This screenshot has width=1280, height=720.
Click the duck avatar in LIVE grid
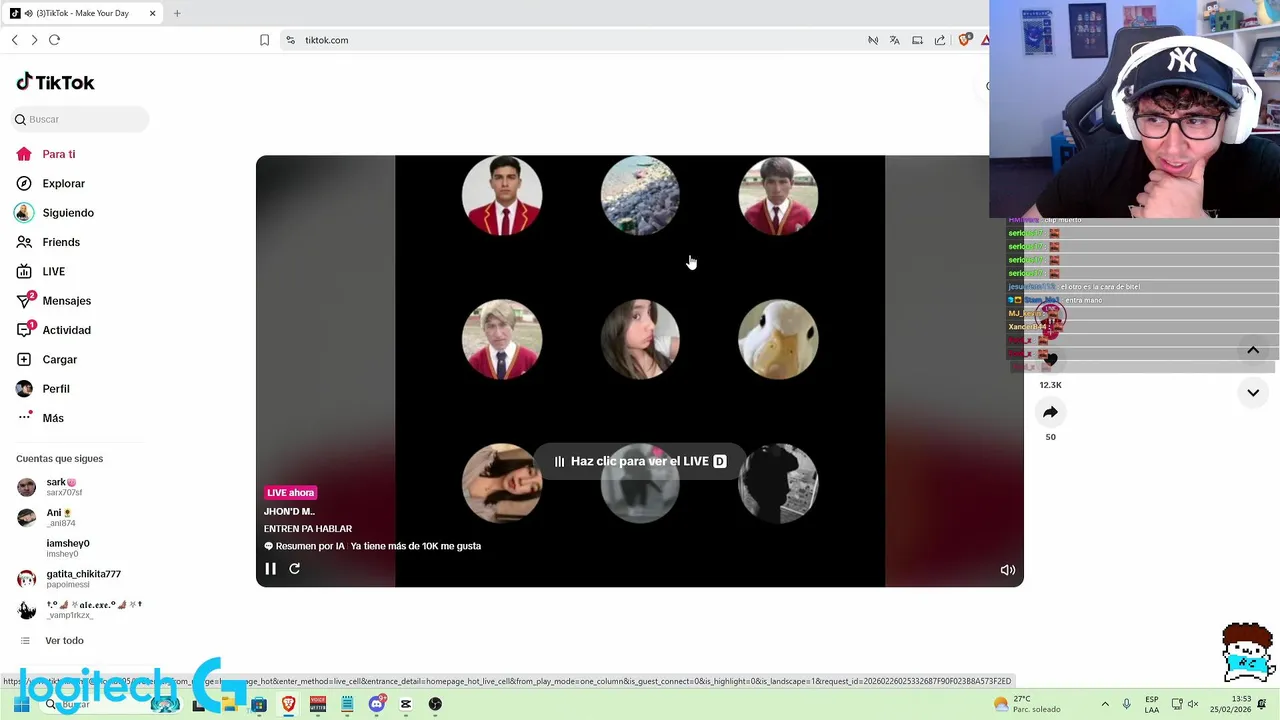pos(778,340)
